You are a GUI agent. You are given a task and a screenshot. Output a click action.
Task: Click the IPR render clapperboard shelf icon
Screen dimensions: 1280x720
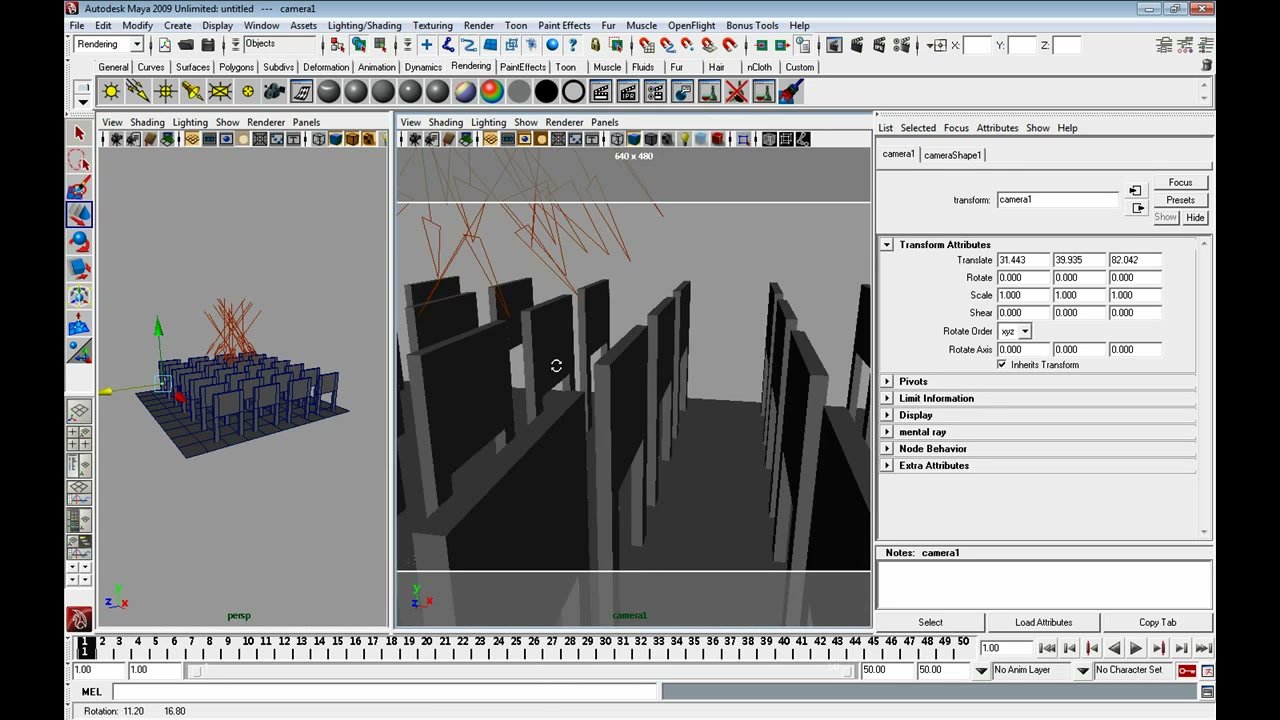[x=628, y=92]
